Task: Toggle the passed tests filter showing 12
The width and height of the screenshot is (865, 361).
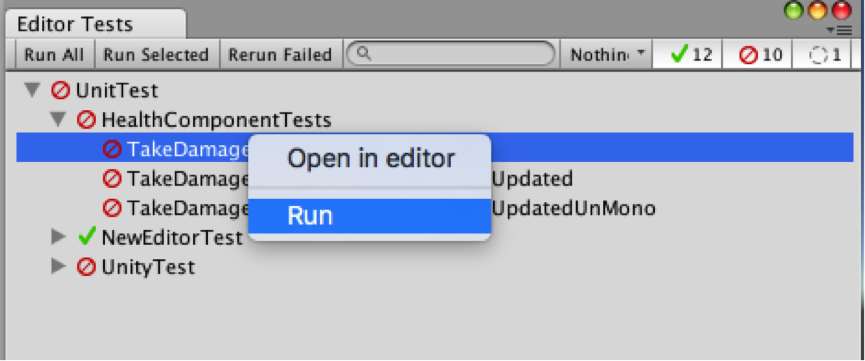Action: tap(687, 54)
